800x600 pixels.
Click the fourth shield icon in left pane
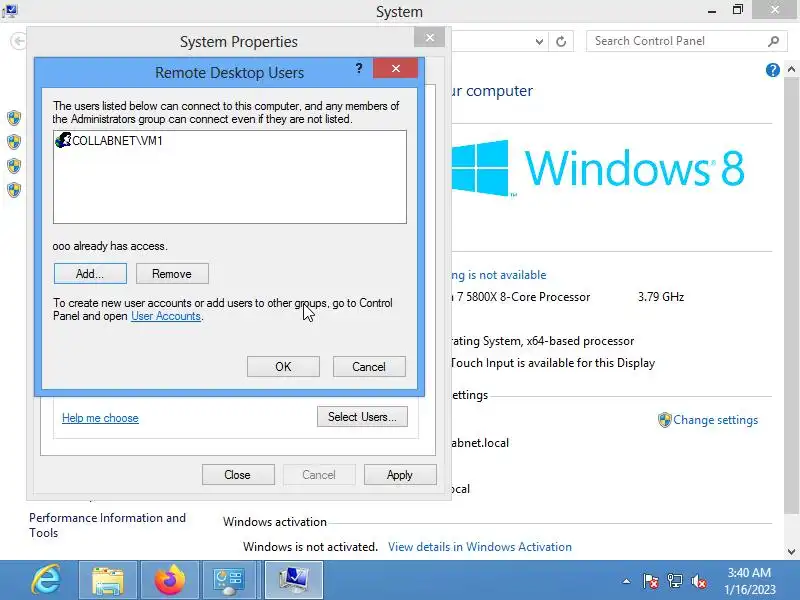tap(14, 190)
